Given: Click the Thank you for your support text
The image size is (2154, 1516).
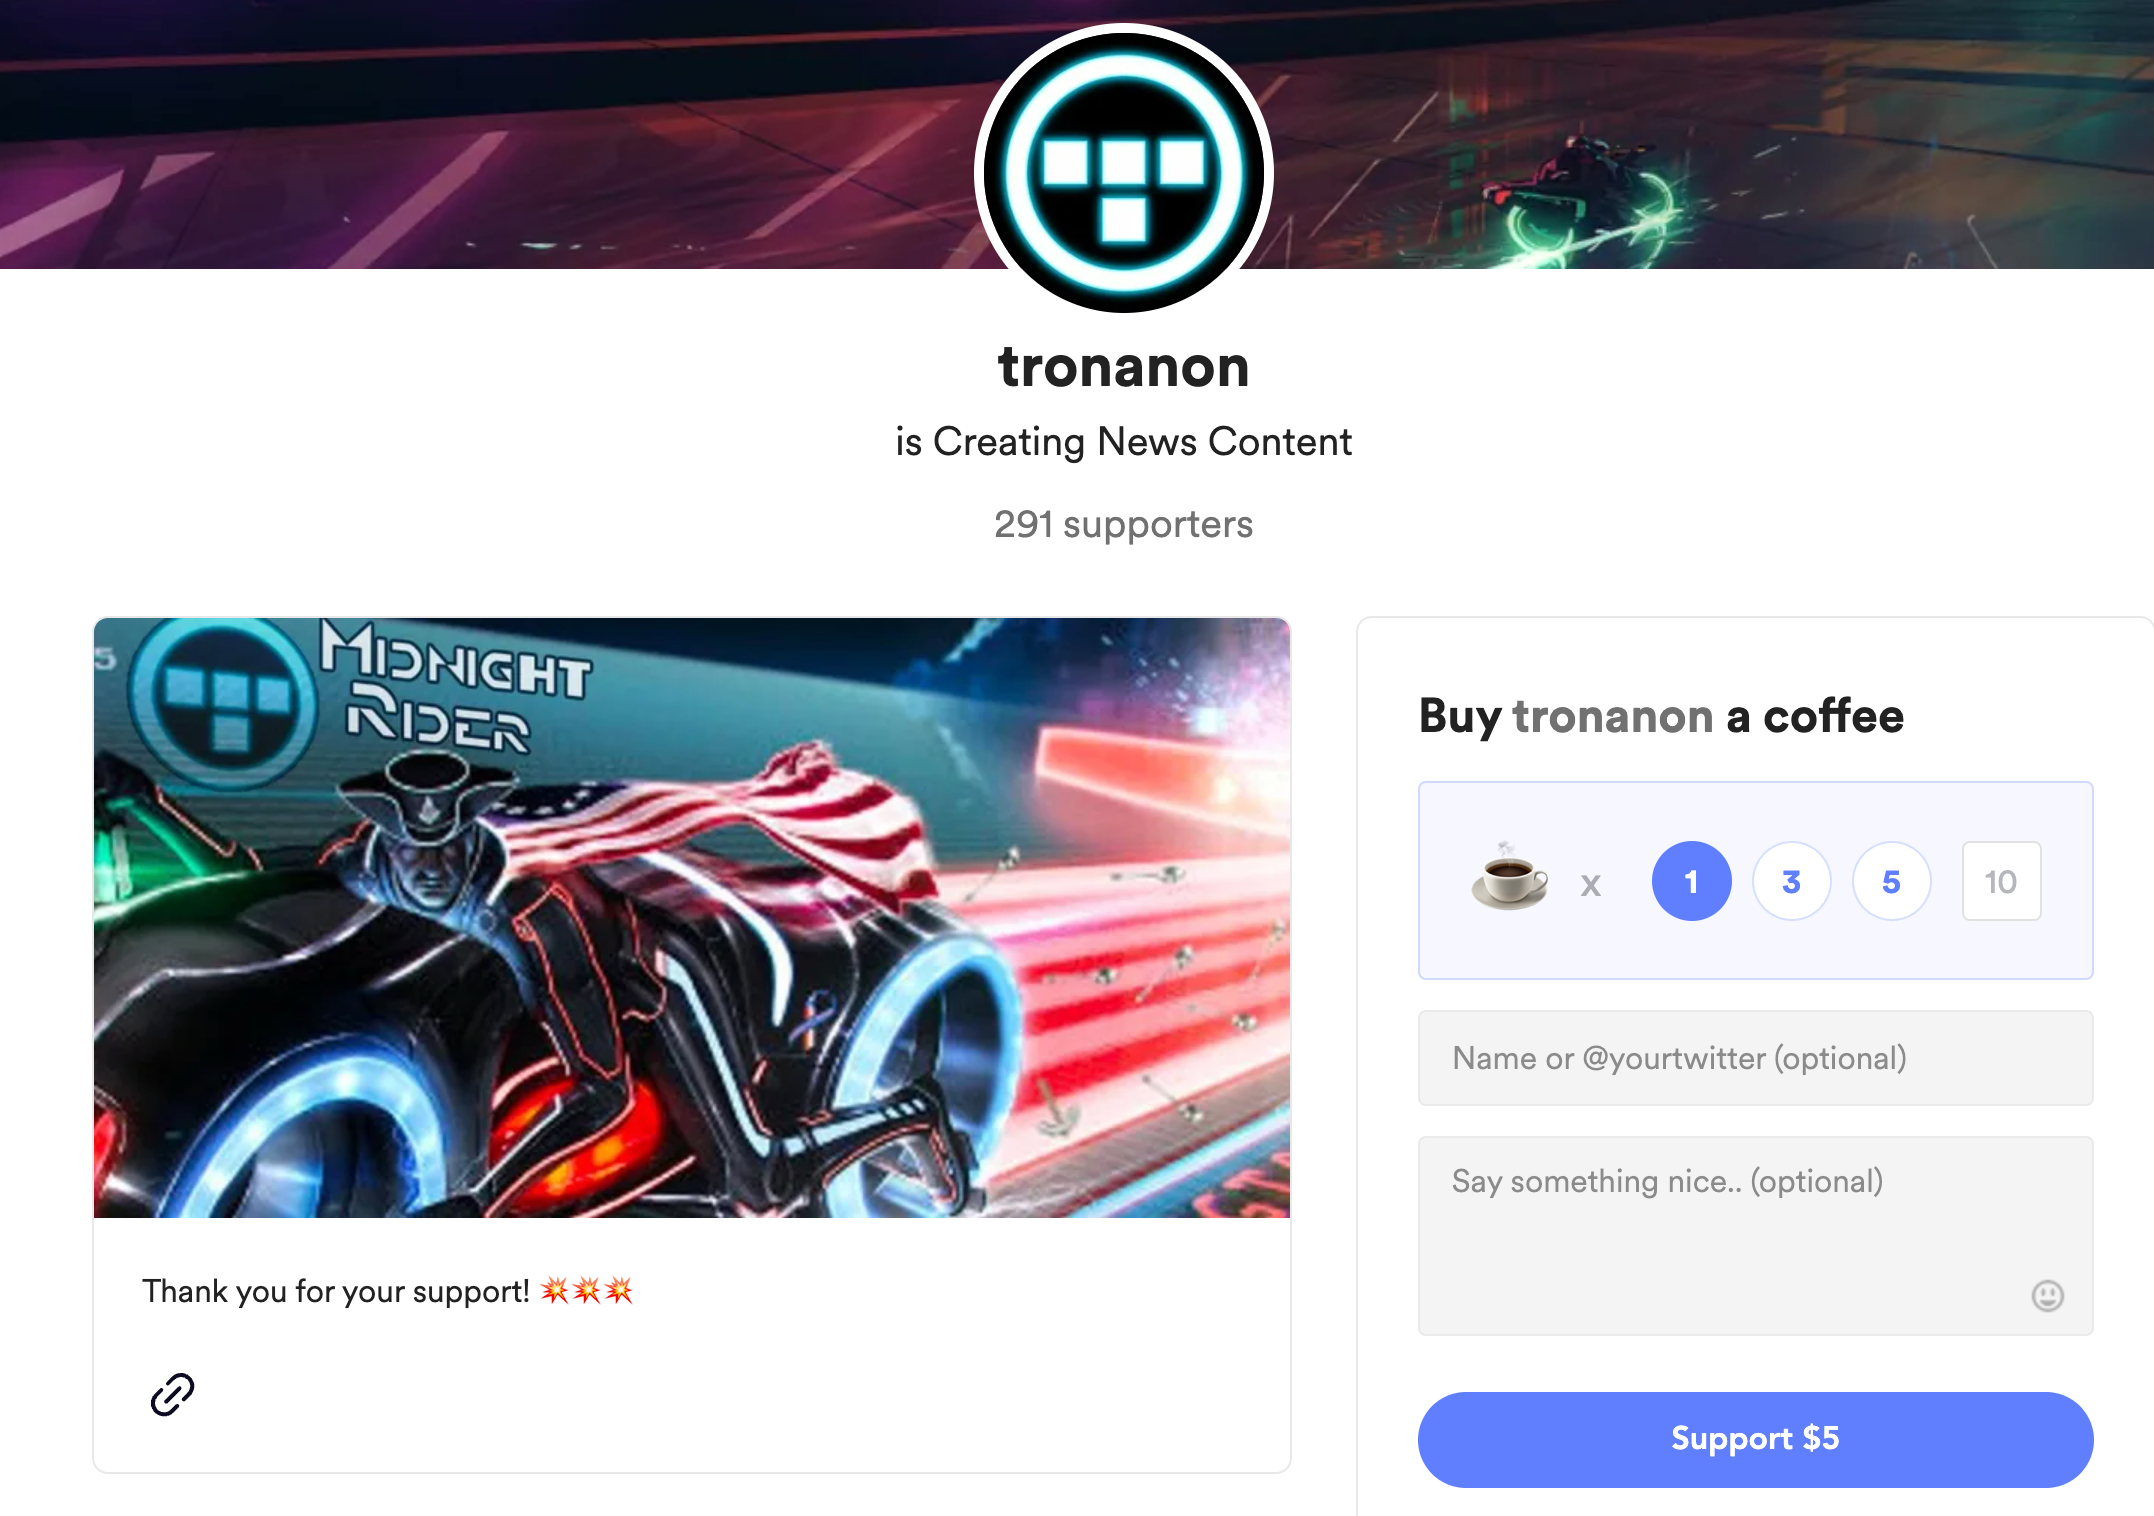Looking at the screenshot, I should [x=335, y=1291].
